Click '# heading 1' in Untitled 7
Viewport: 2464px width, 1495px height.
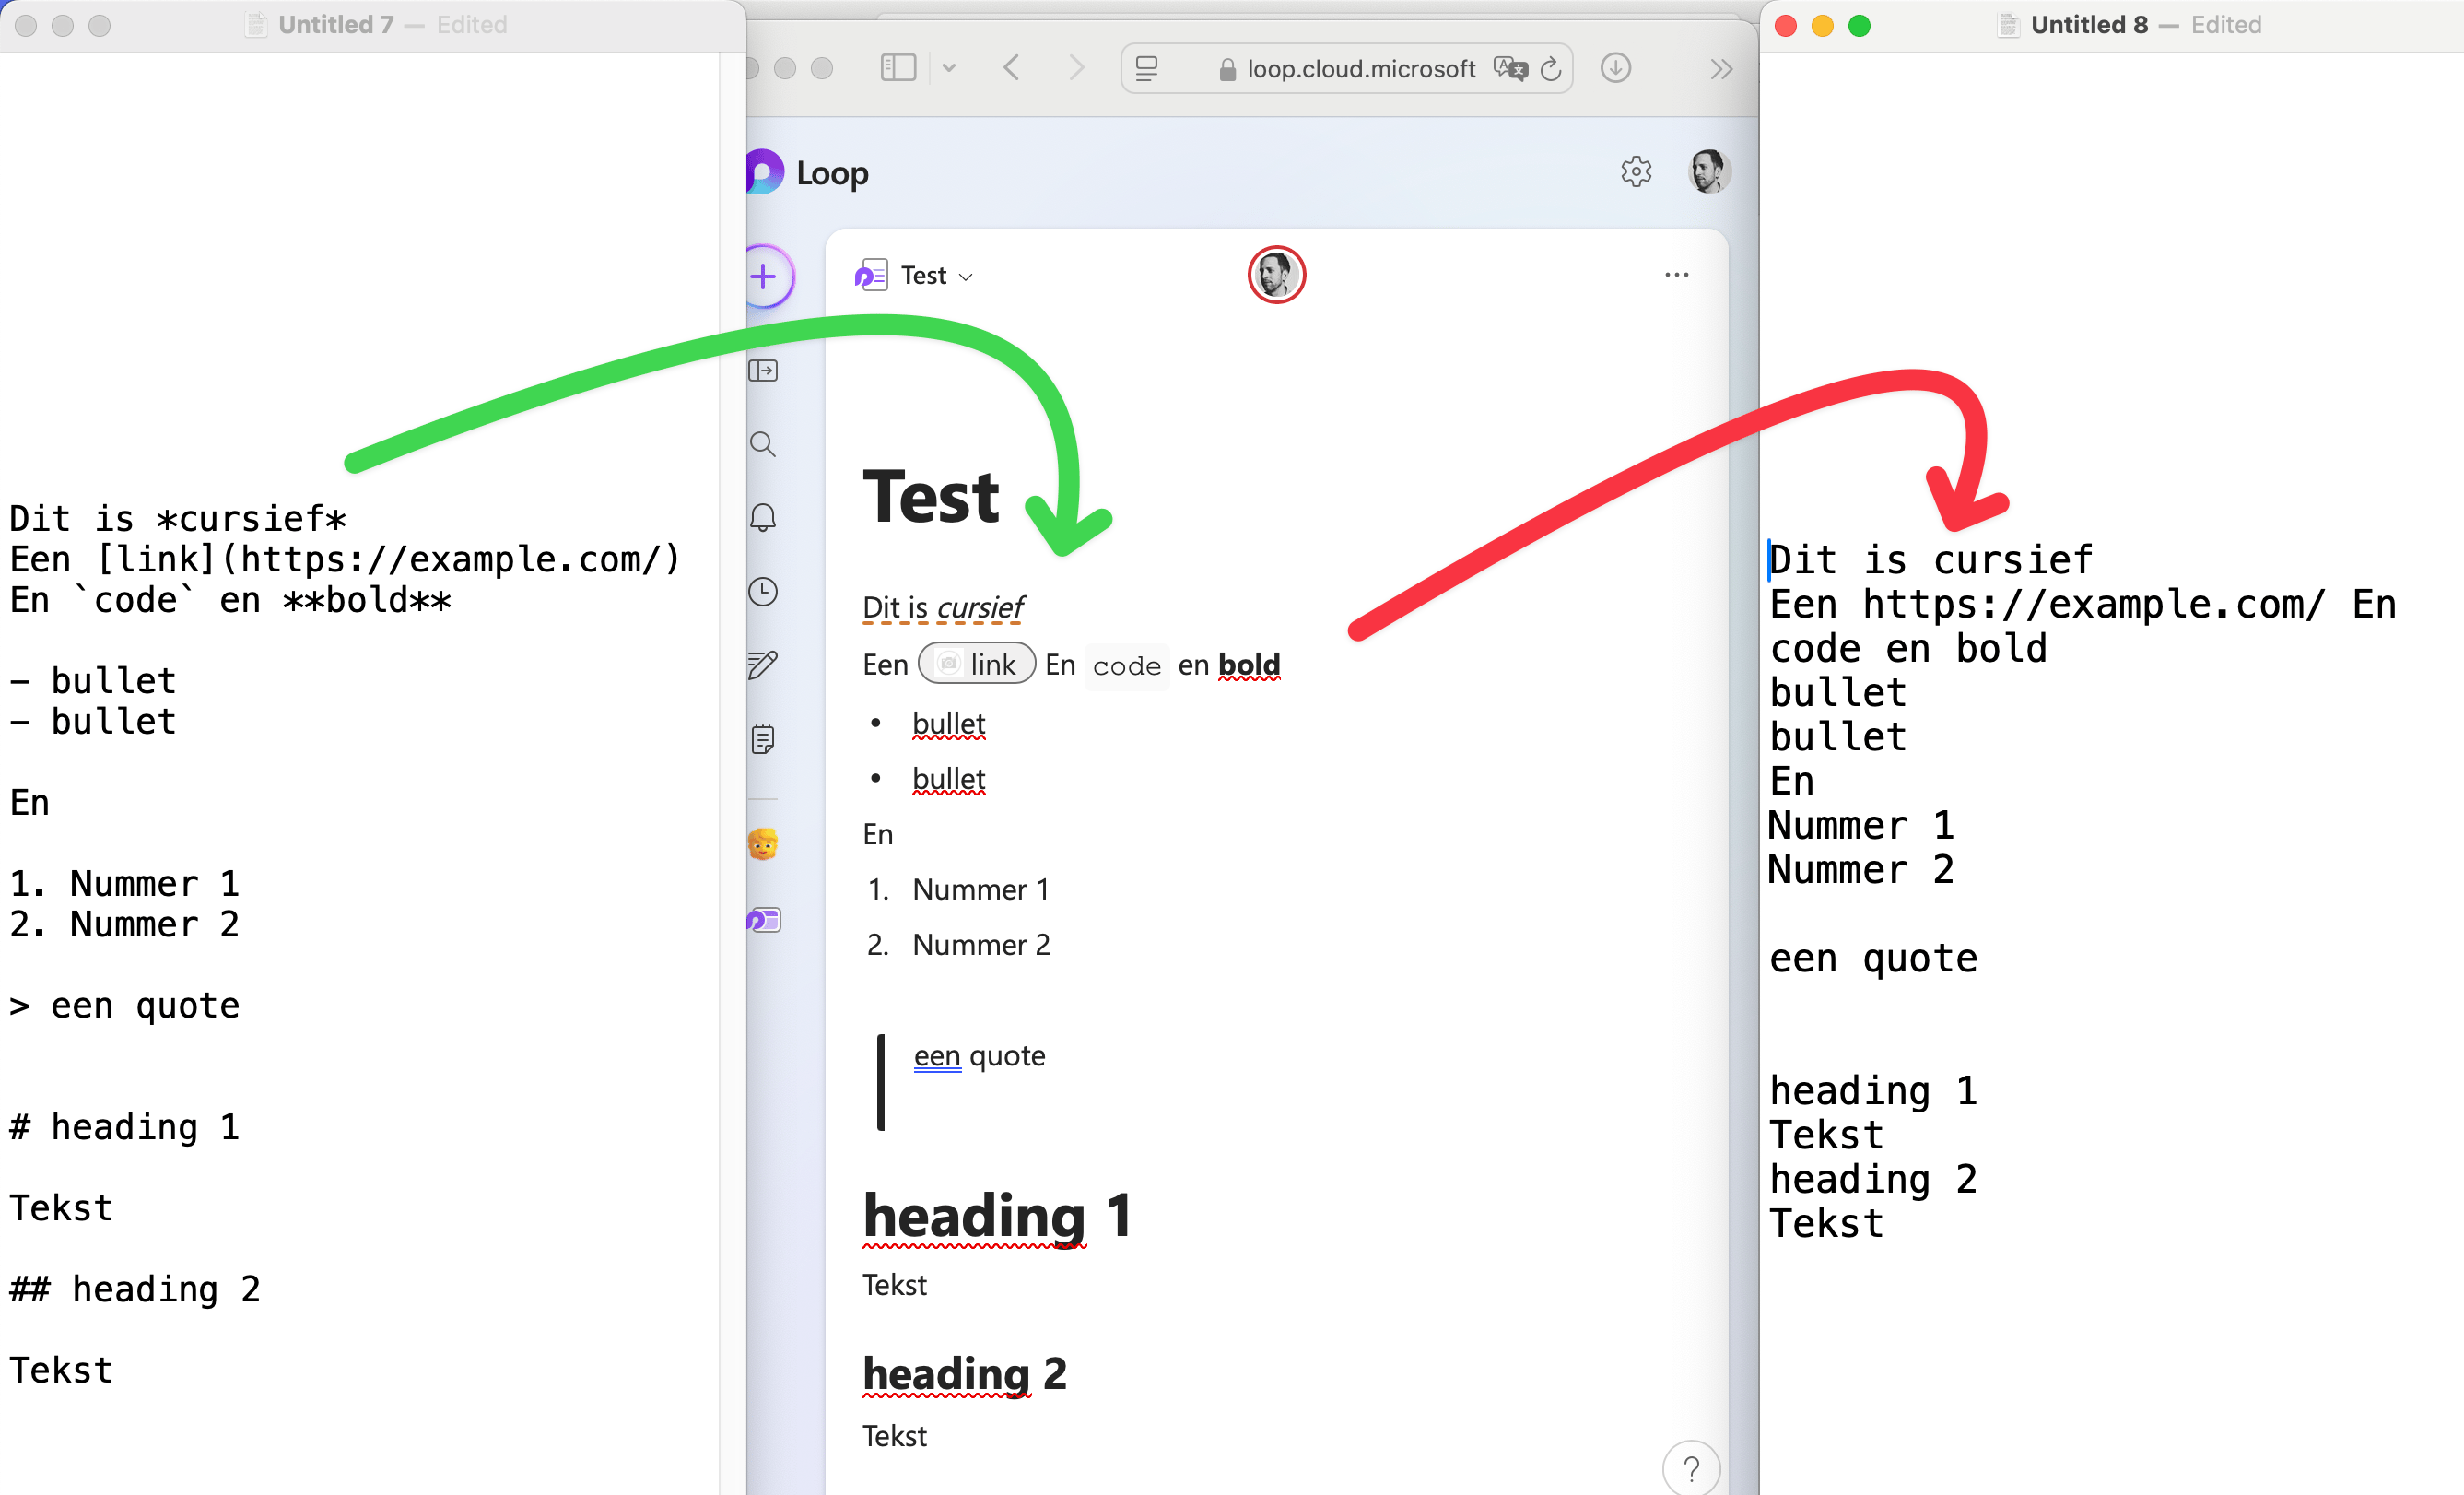pyautogui.click(x=124, y=1127)
